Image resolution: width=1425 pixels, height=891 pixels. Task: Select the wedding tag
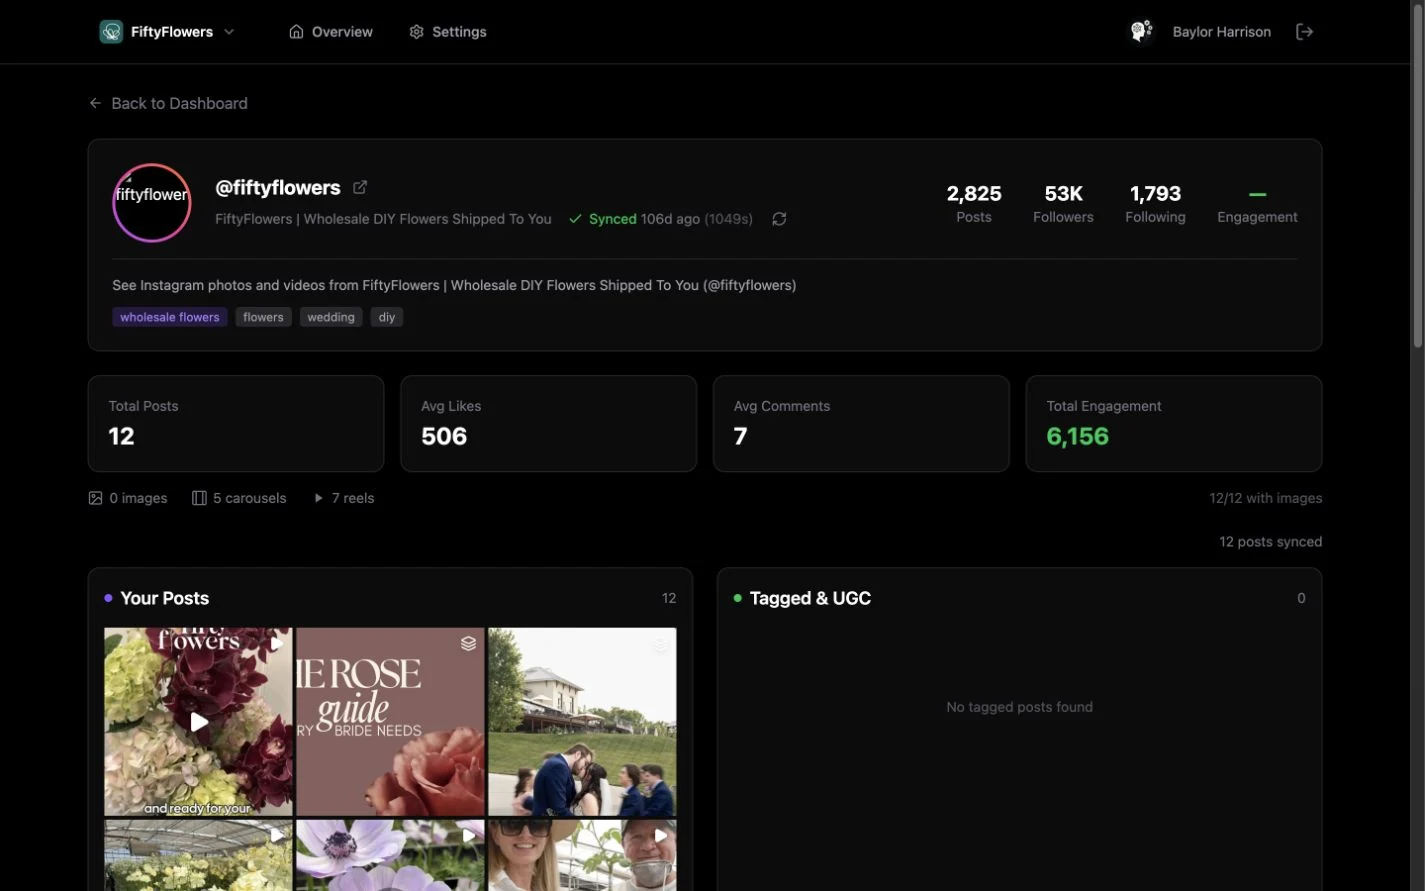(x=331, y=317)
